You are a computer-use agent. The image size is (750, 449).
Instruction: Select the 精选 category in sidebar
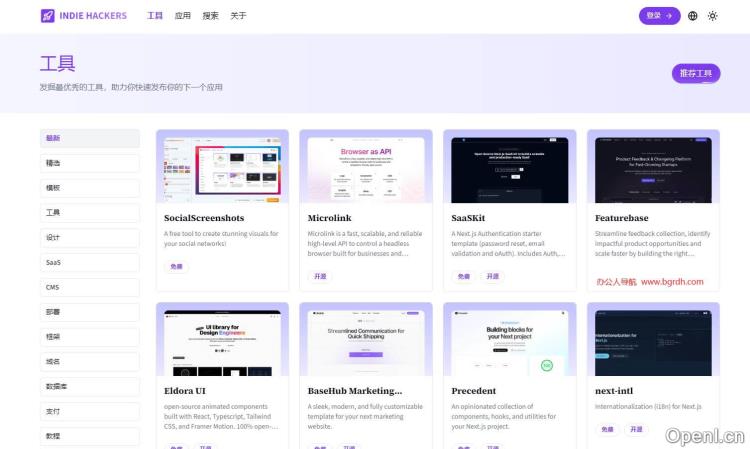(89, 163)
